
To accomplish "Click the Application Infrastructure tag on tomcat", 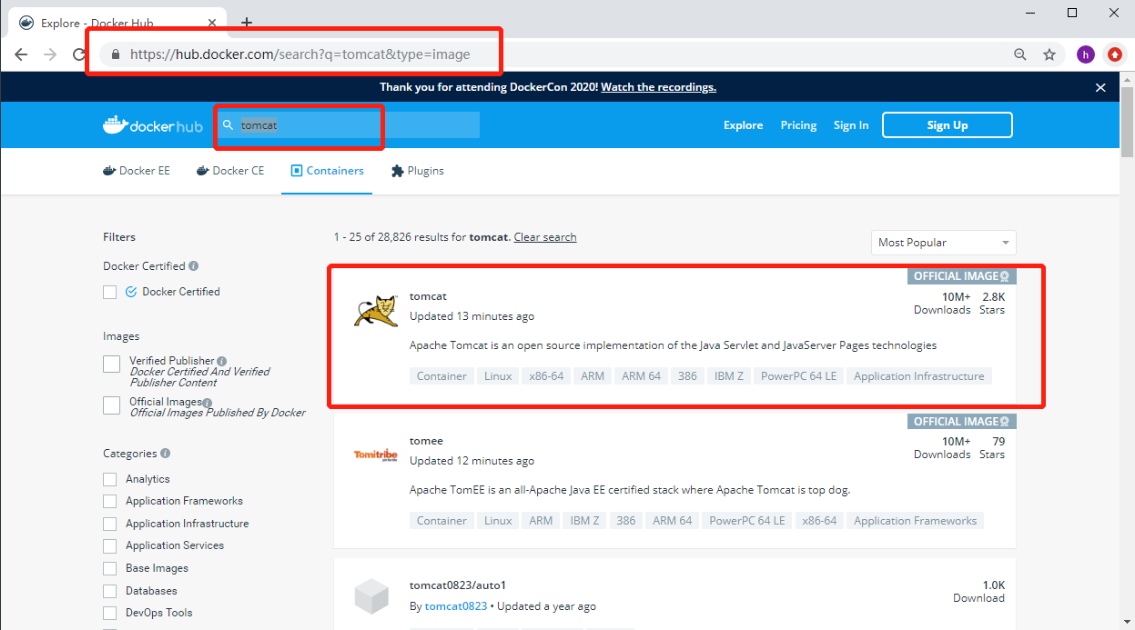I will click(919, 376).
